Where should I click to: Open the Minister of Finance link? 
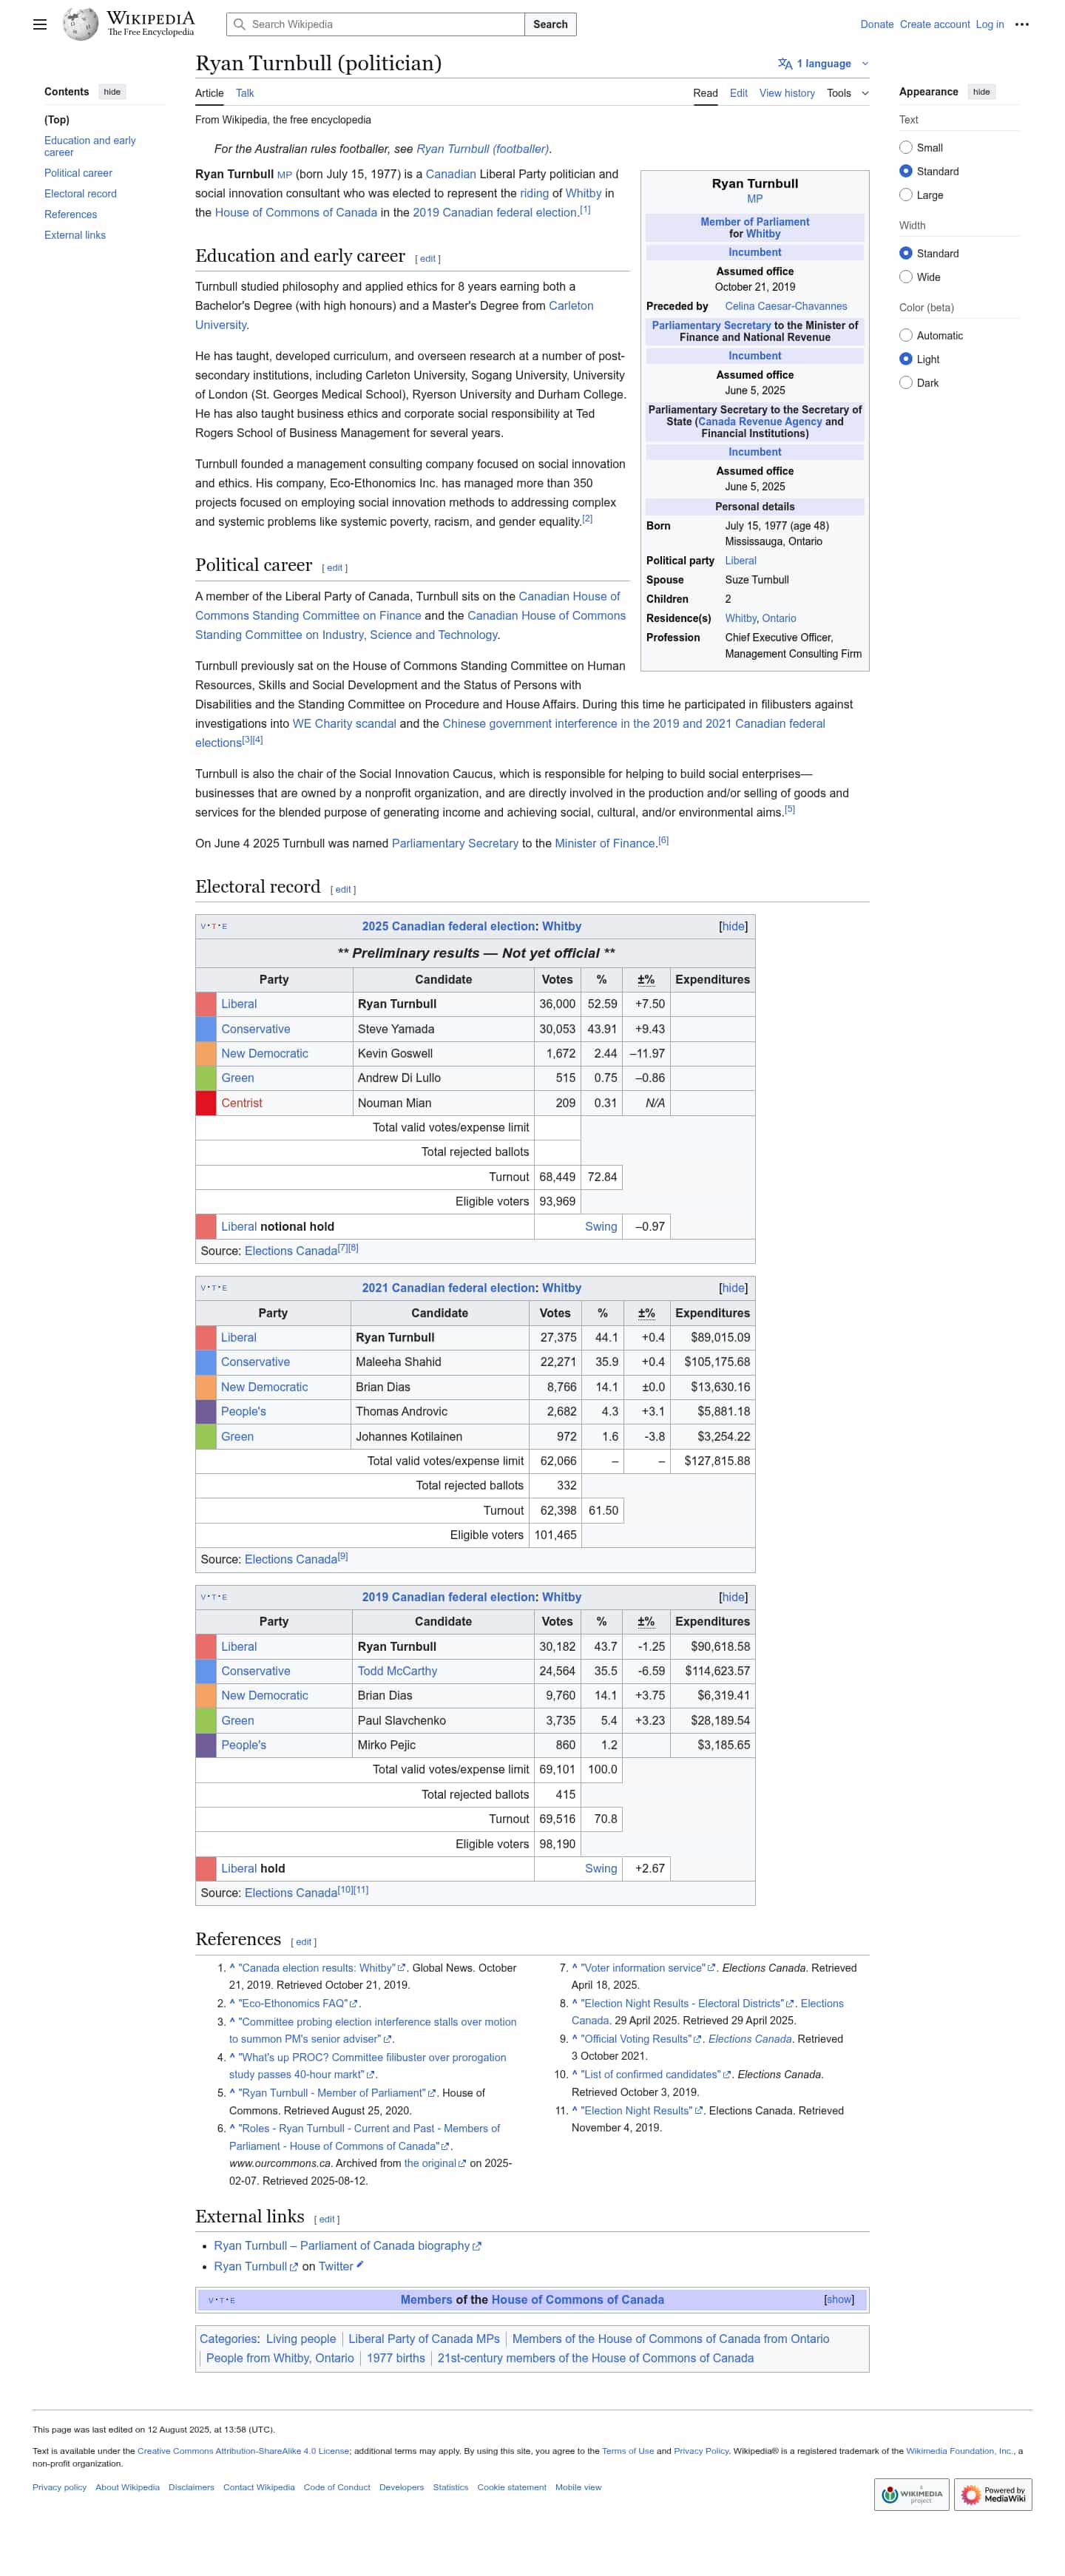[604, 843]
